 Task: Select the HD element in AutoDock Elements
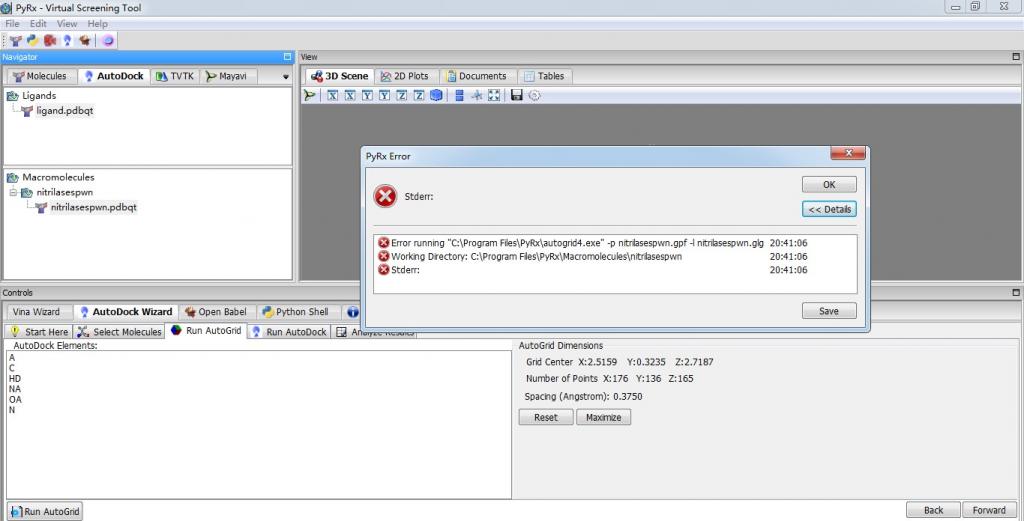click(15, 379)
